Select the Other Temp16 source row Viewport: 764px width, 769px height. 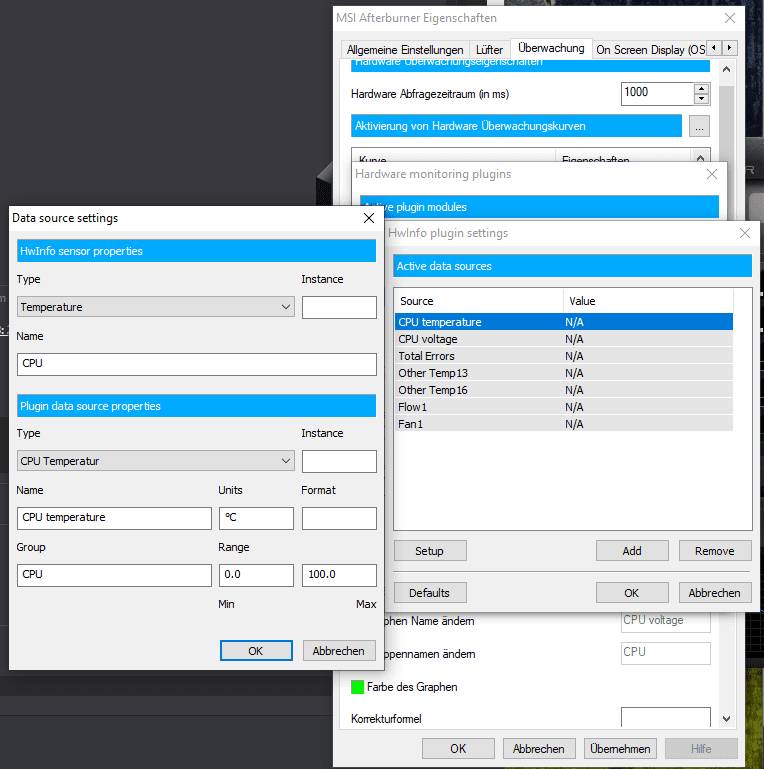click(563, 390)
